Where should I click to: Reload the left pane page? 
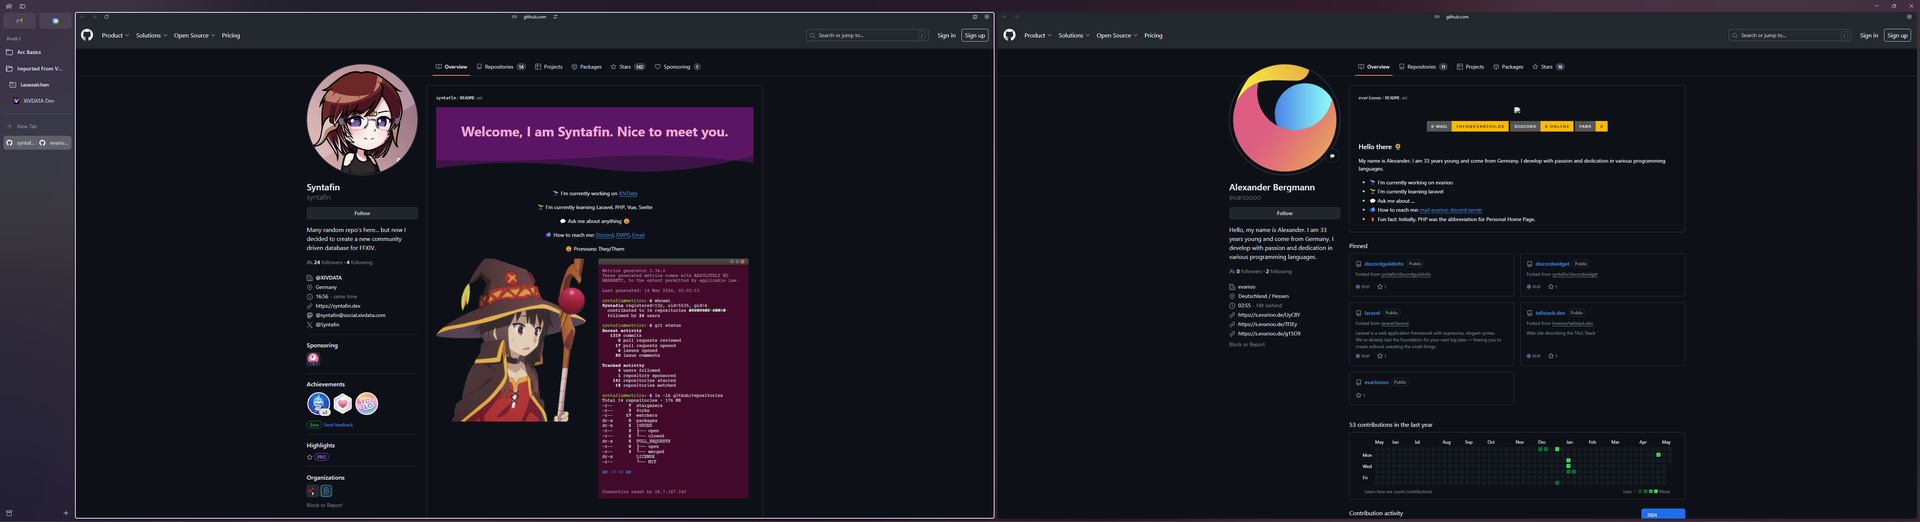click(x=106, y=17)
